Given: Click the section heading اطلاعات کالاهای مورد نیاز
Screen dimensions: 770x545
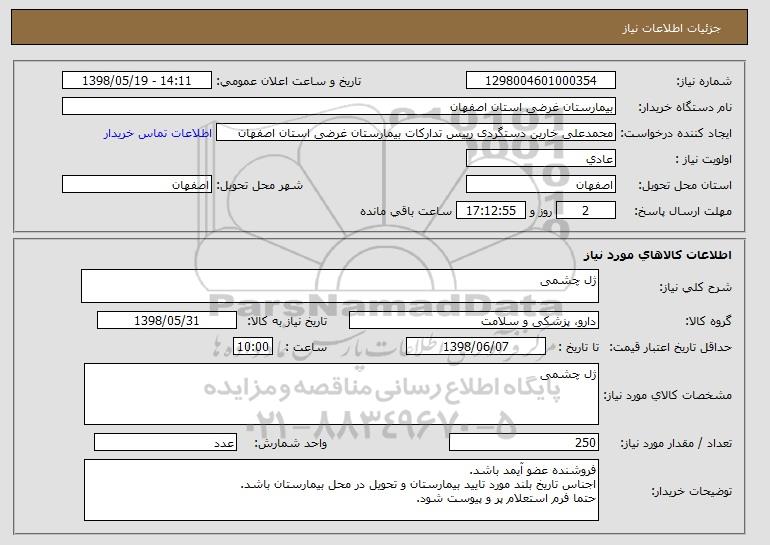Looking at the screenshot, I should point(658,254).
